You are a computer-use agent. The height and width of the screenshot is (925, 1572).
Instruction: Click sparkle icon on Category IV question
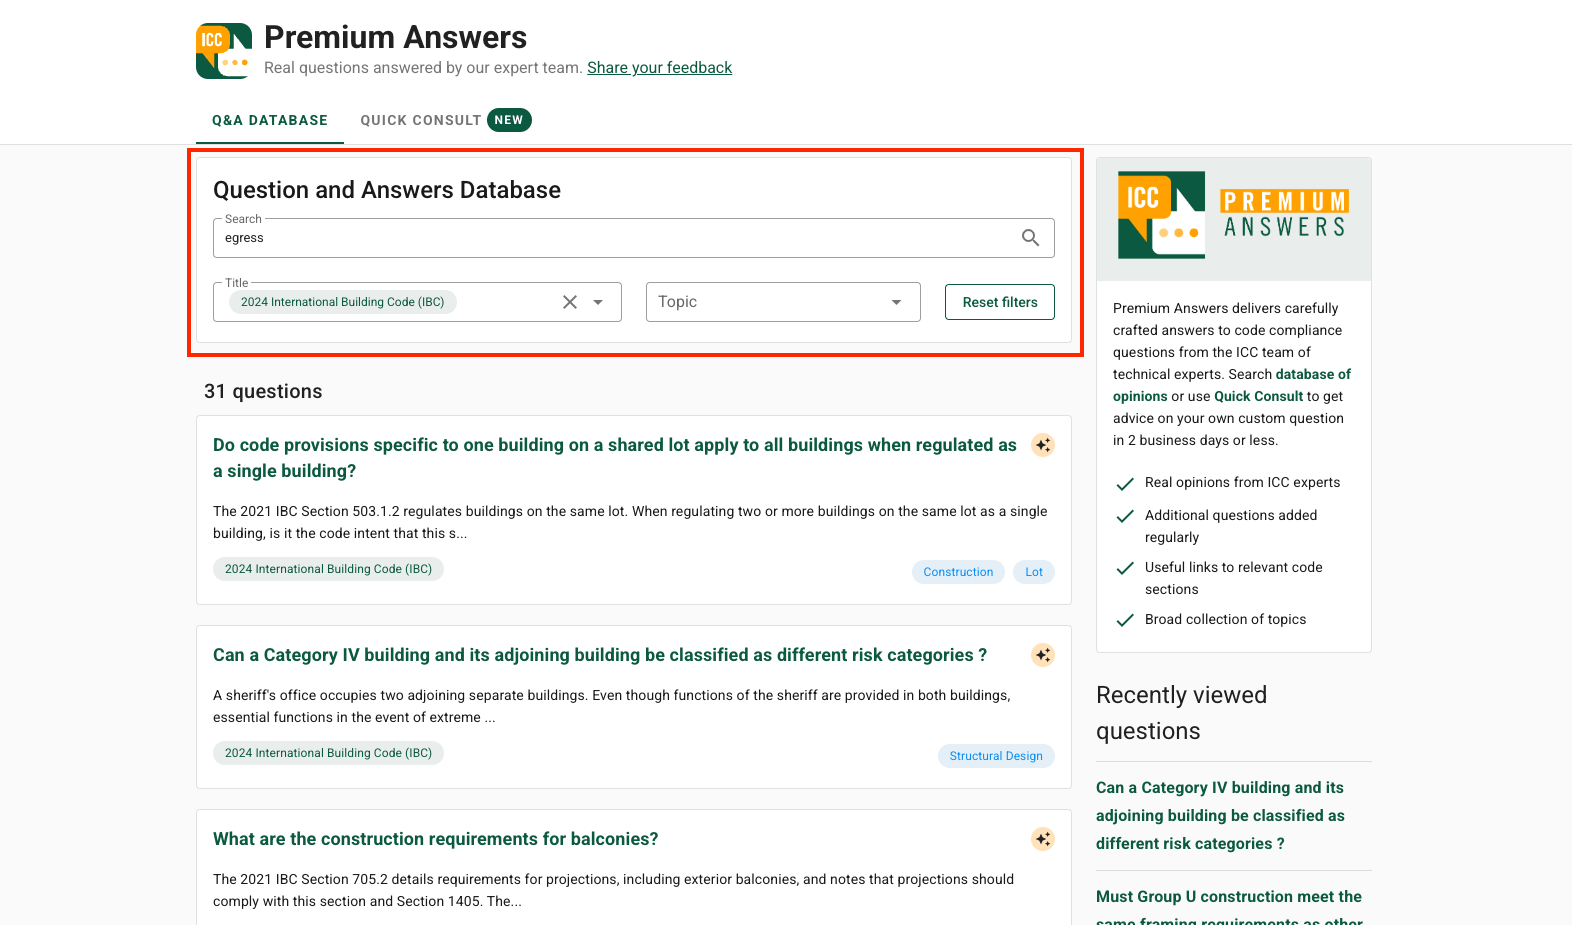point(1043,655)
